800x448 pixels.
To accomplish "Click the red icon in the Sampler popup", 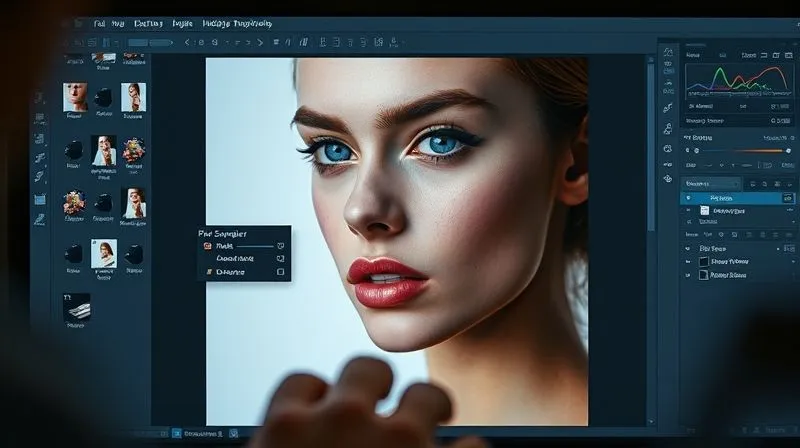I will point(208,246).
